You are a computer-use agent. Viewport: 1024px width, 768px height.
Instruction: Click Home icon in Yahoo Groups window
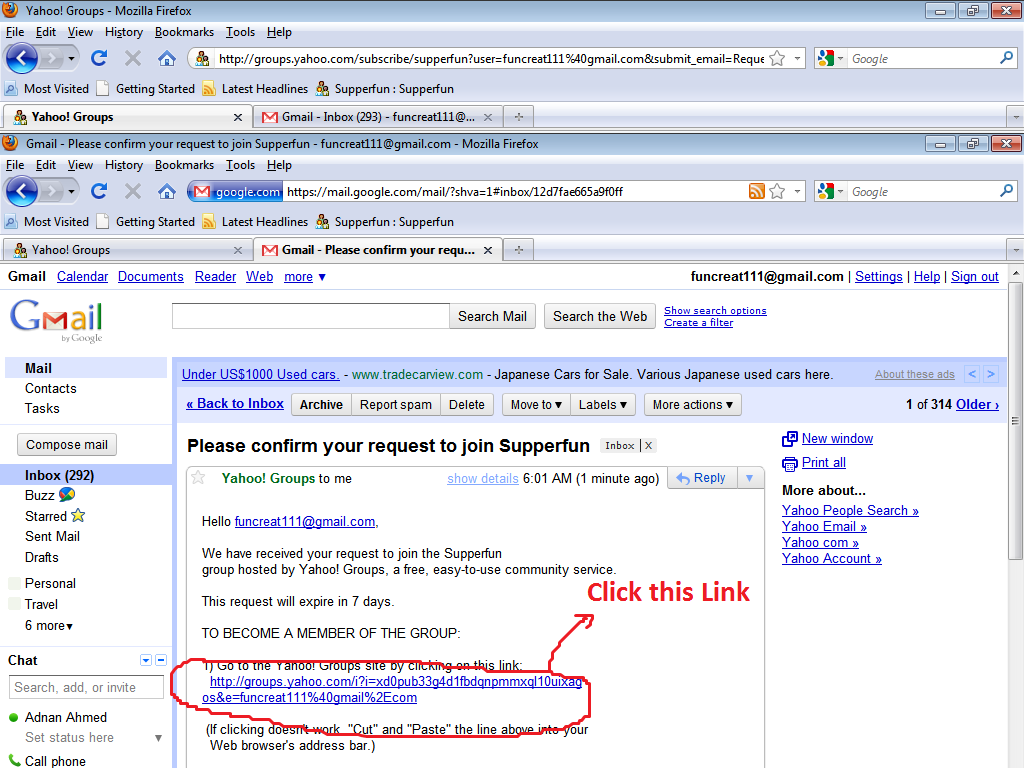click(167, 59)
